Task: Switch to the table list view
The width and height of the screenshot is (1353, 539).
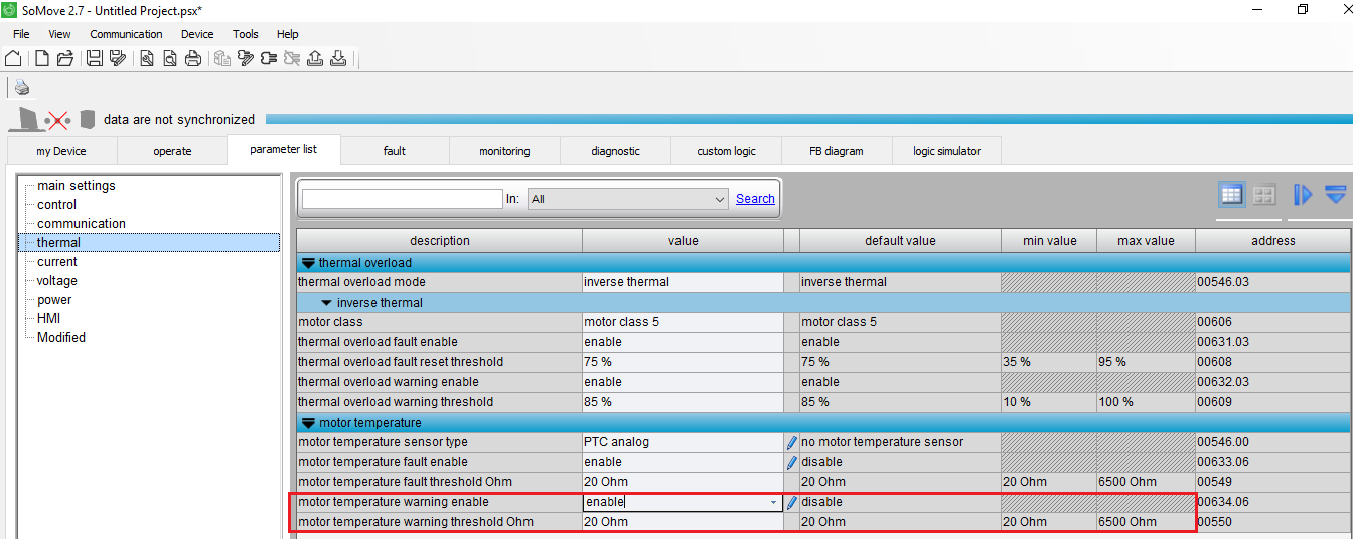Action: pyautogui.click(x=1232, y=195)
